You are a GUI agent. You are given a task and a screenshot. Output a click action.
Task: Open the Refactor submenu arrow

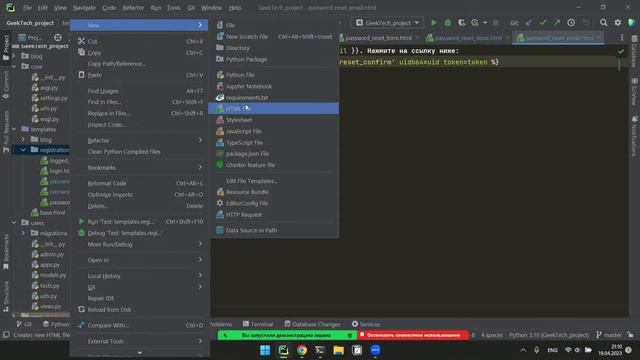200,140
